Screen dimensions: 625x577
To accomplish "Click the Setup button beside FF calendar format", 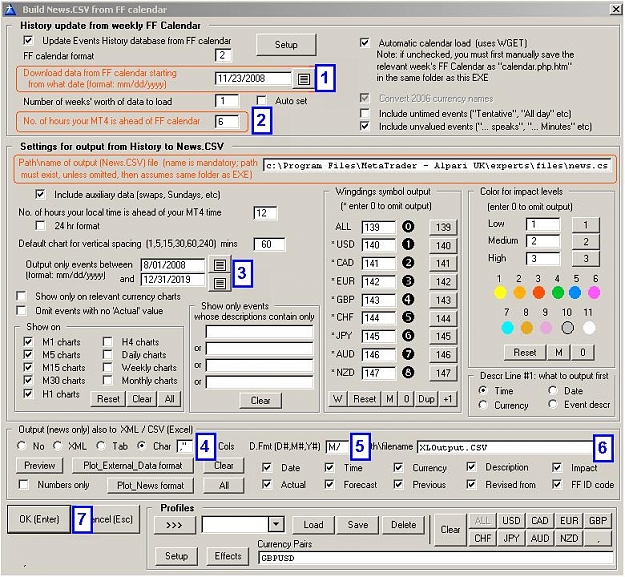I will [286, 45].
